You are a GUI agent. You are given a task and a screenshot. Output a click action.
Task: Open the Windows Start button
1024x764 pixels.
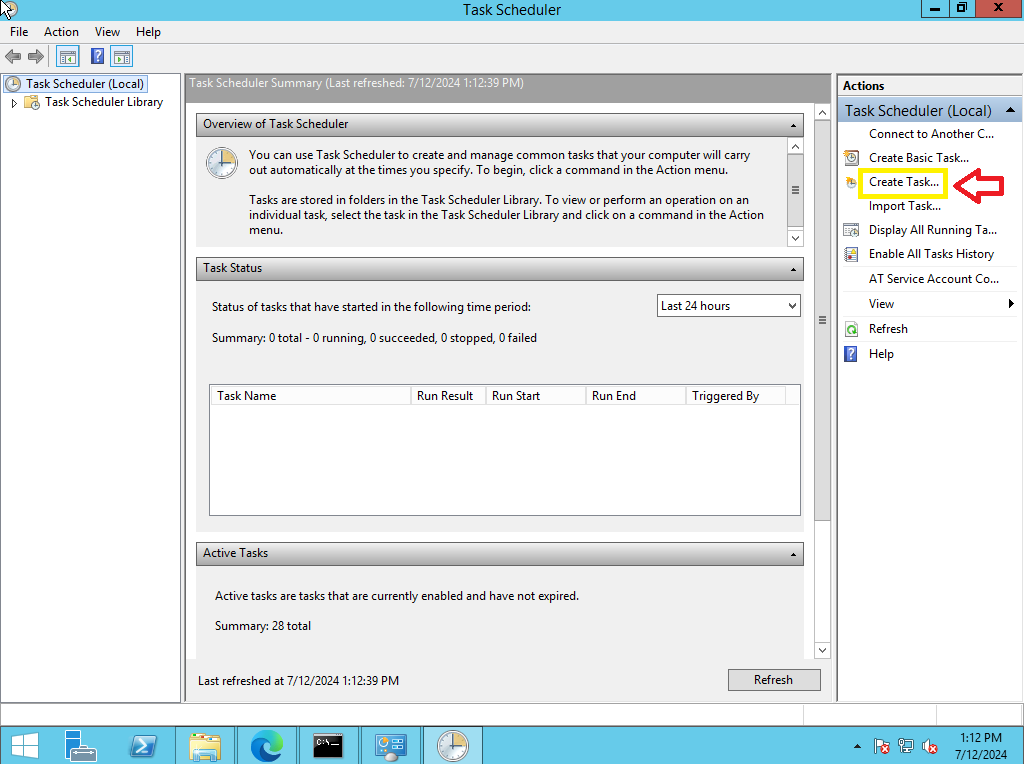25,745
